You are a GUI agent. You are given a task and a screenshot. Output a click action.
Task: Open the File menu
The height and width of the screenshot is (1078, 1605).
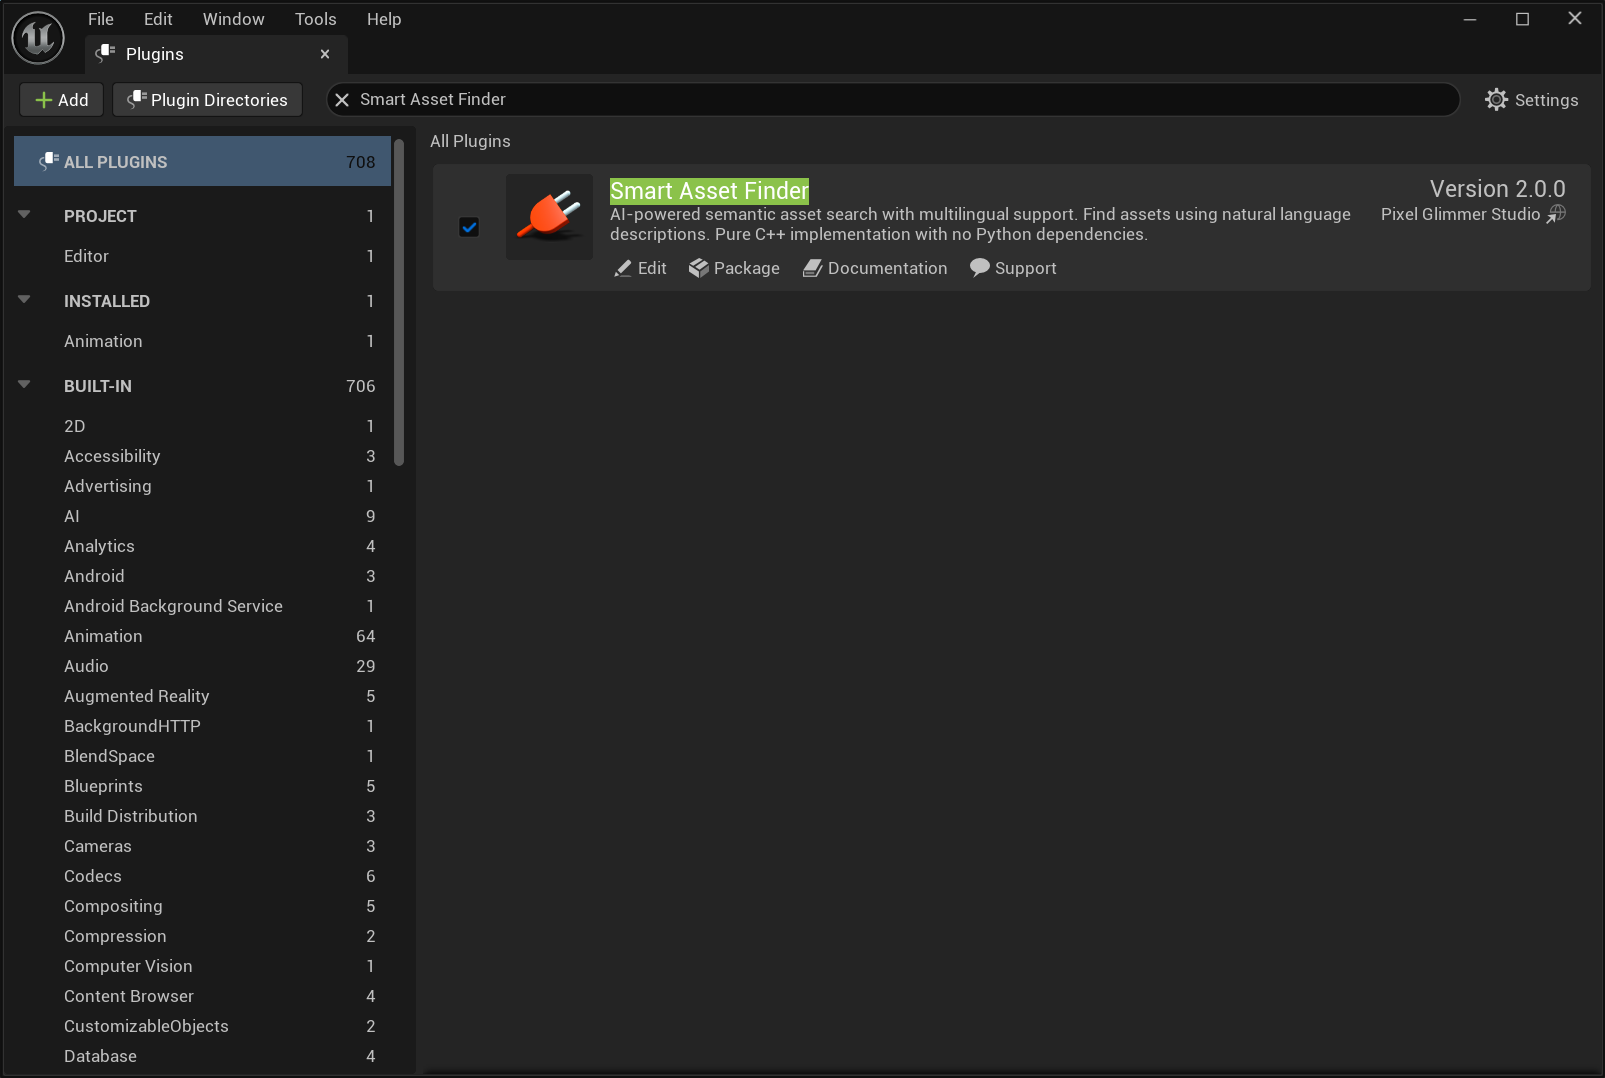[x=101, y=19]
